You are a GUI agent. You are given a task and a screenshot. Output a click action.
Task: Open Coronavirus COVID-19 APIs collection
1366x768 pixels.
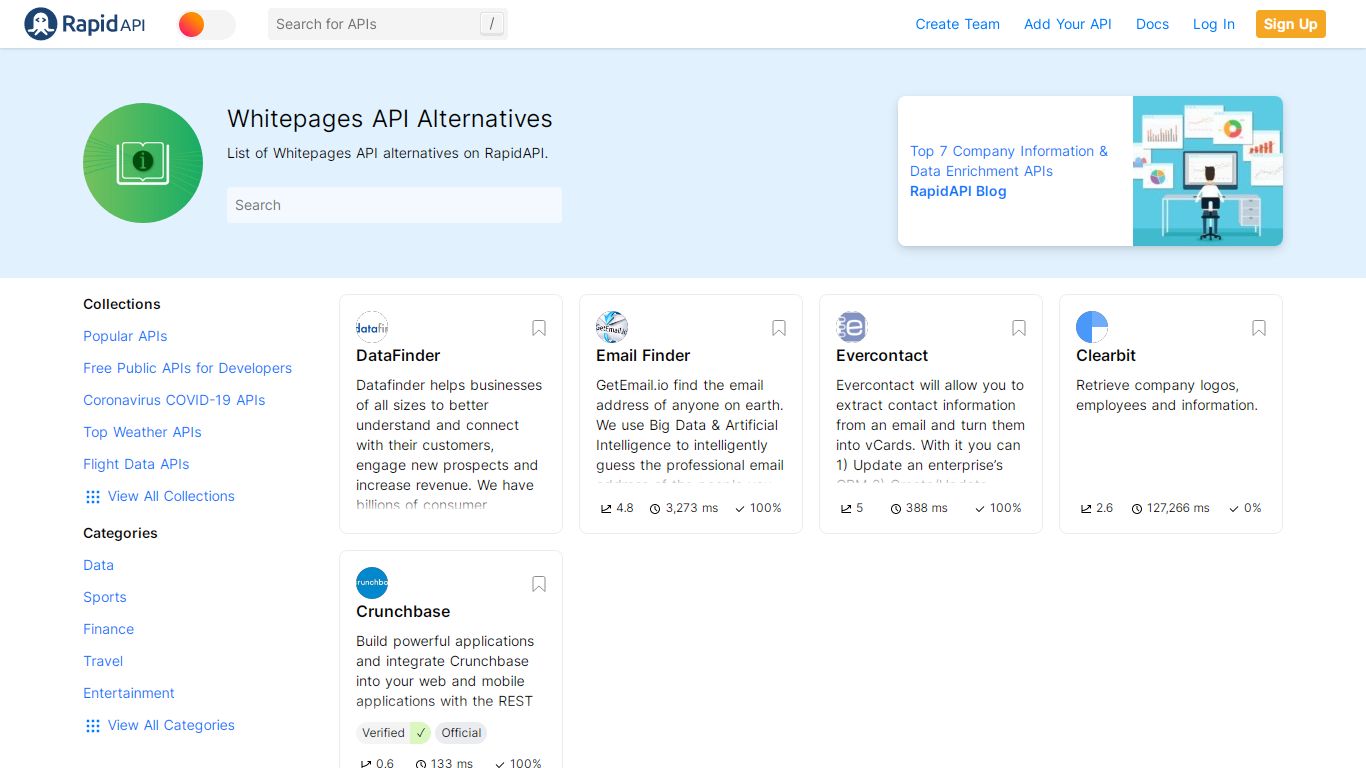174,400
